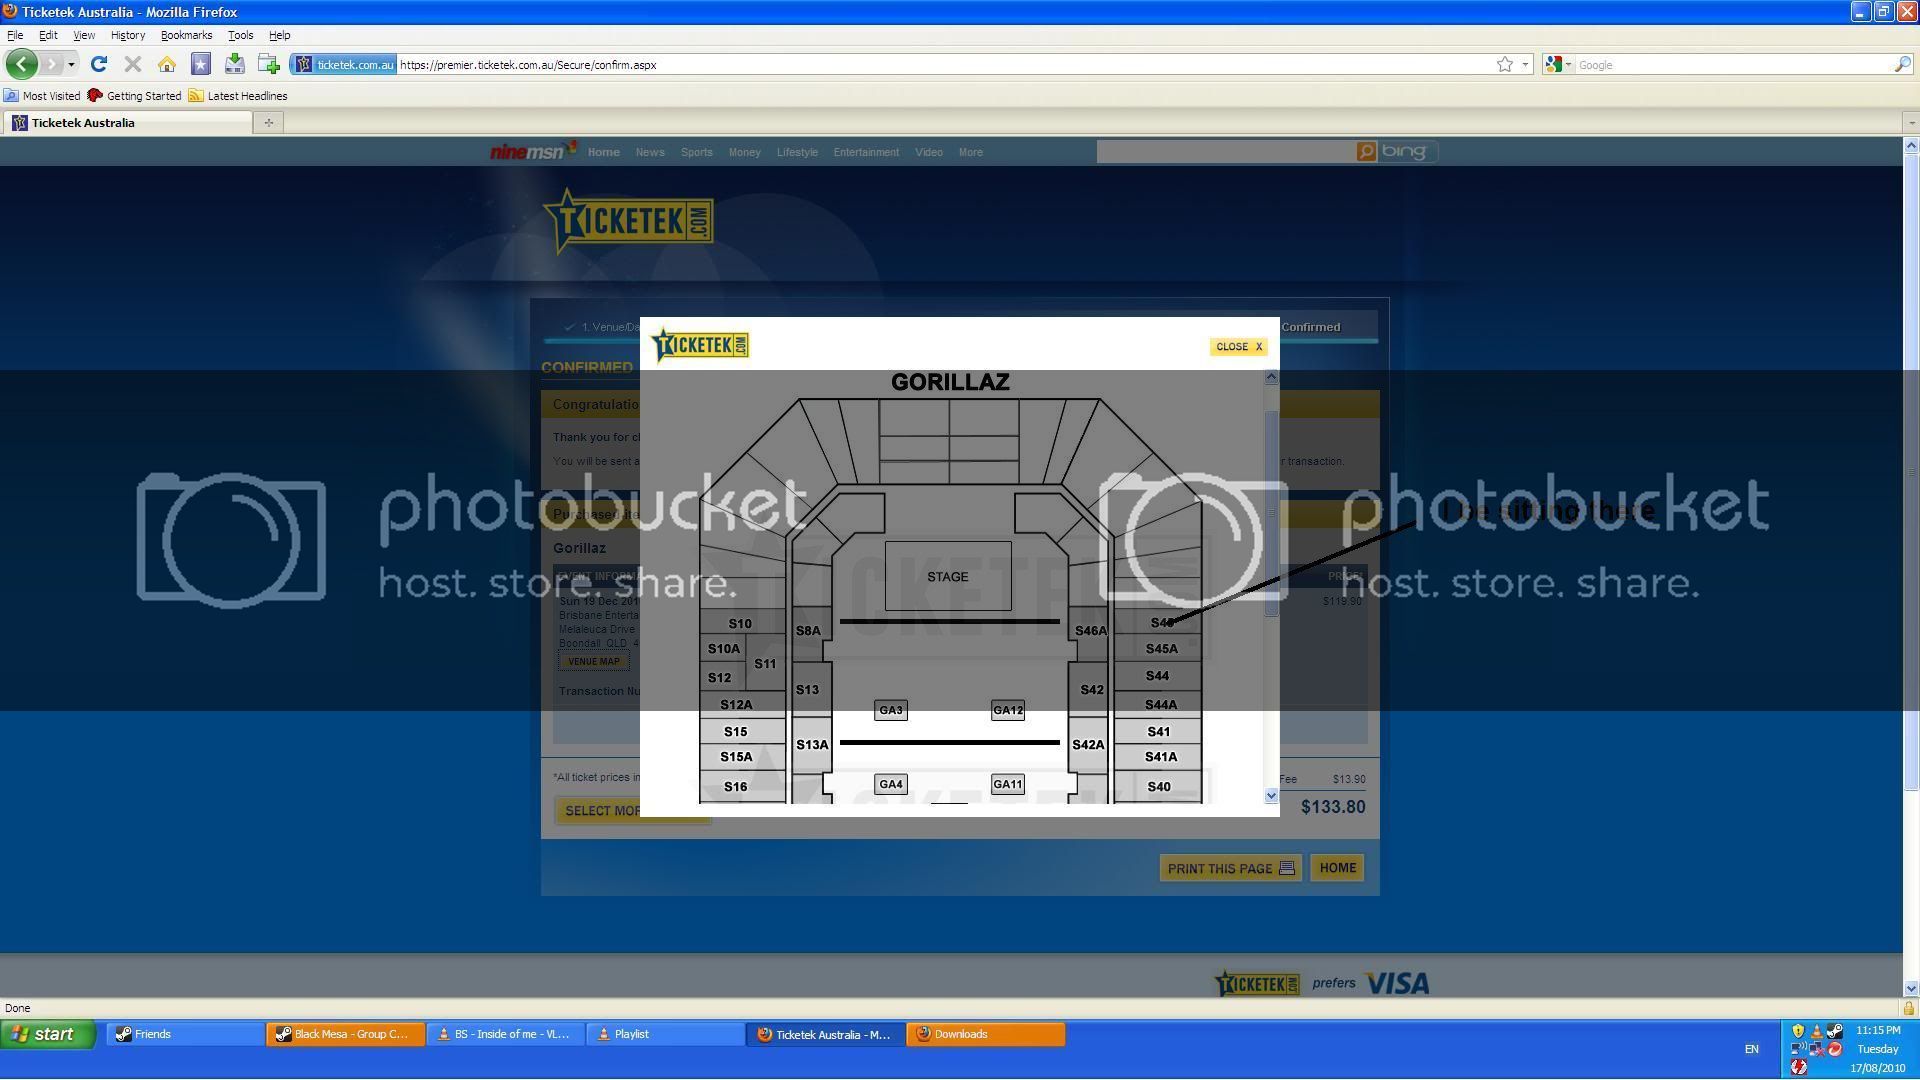
Task: Open the View menu
Action: point(84,35)
